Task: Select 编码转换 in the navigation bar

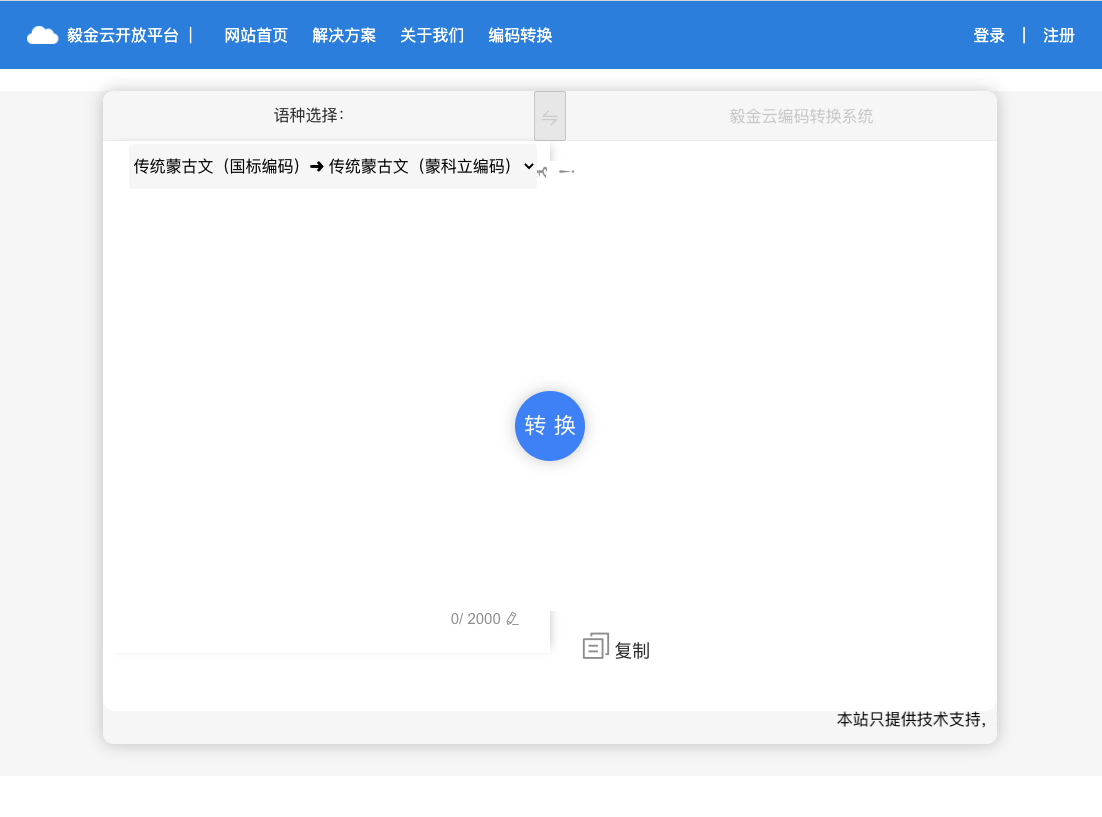Action: [x=519, y=35]
